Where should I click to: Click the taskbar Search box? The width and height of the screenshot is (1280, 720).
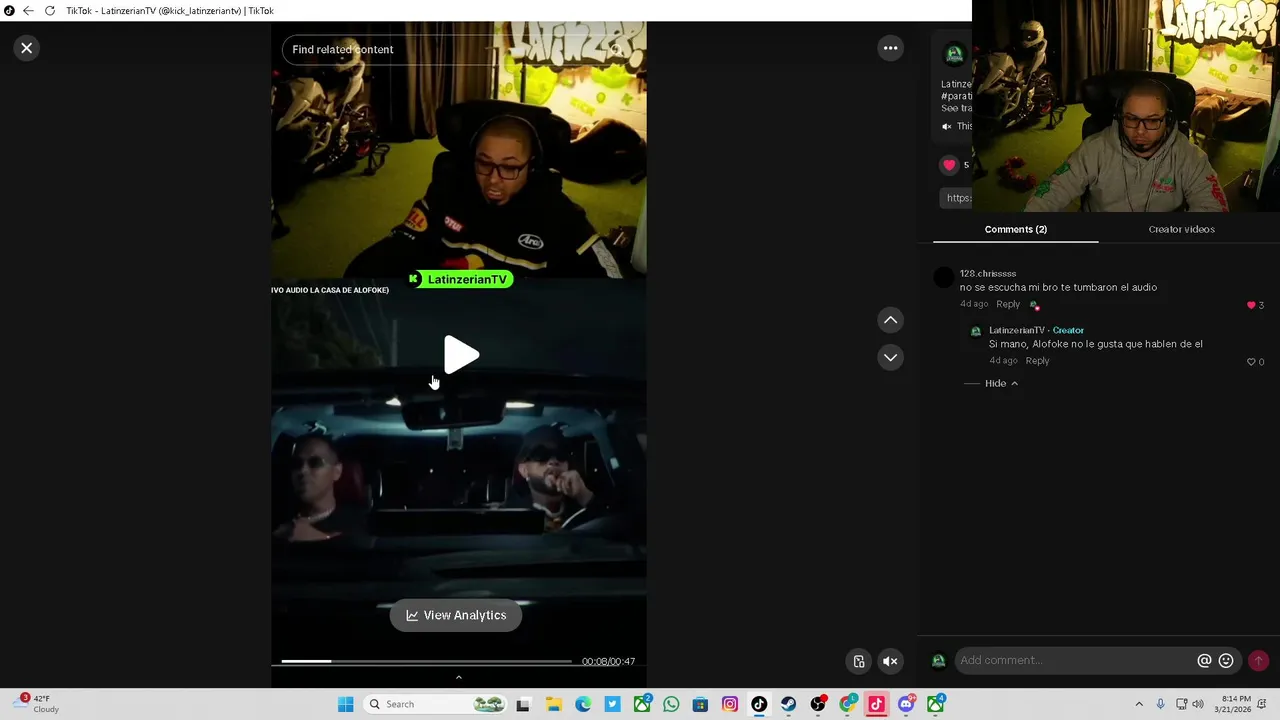tap(435, 704)
